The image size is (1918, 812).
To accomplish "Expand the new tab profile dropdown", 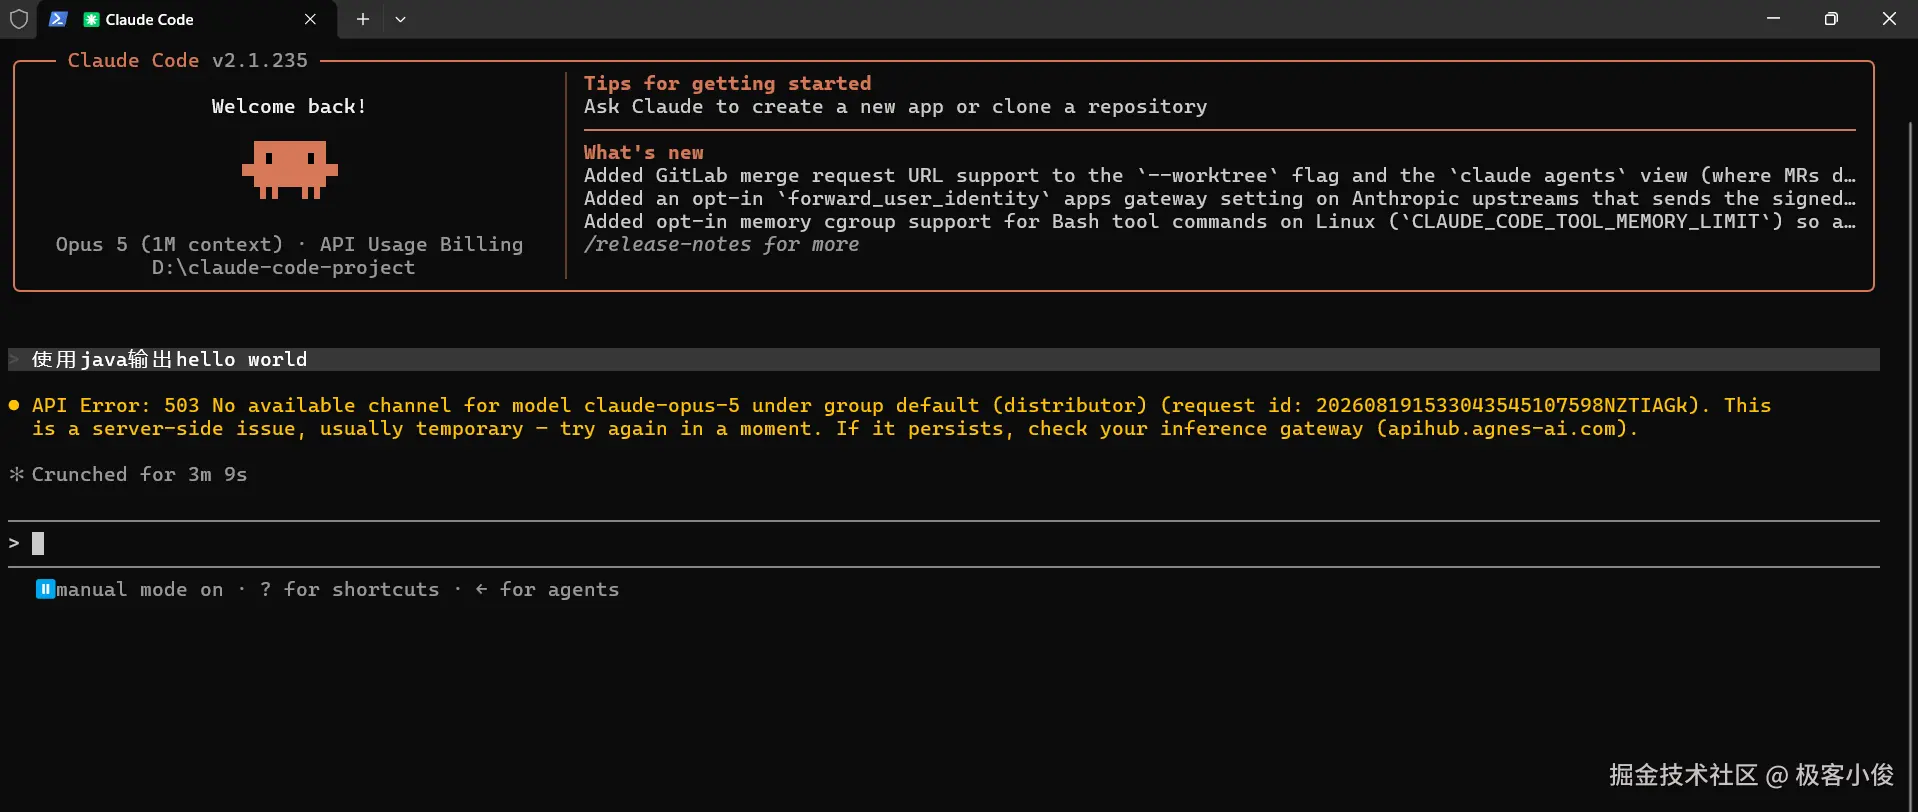I will point(400,19).
